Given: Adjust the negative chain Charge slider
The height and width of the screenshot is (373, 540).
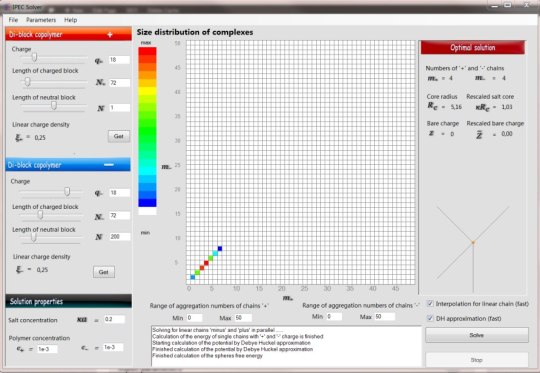Looking at the screenshot, I should (67, 192).
